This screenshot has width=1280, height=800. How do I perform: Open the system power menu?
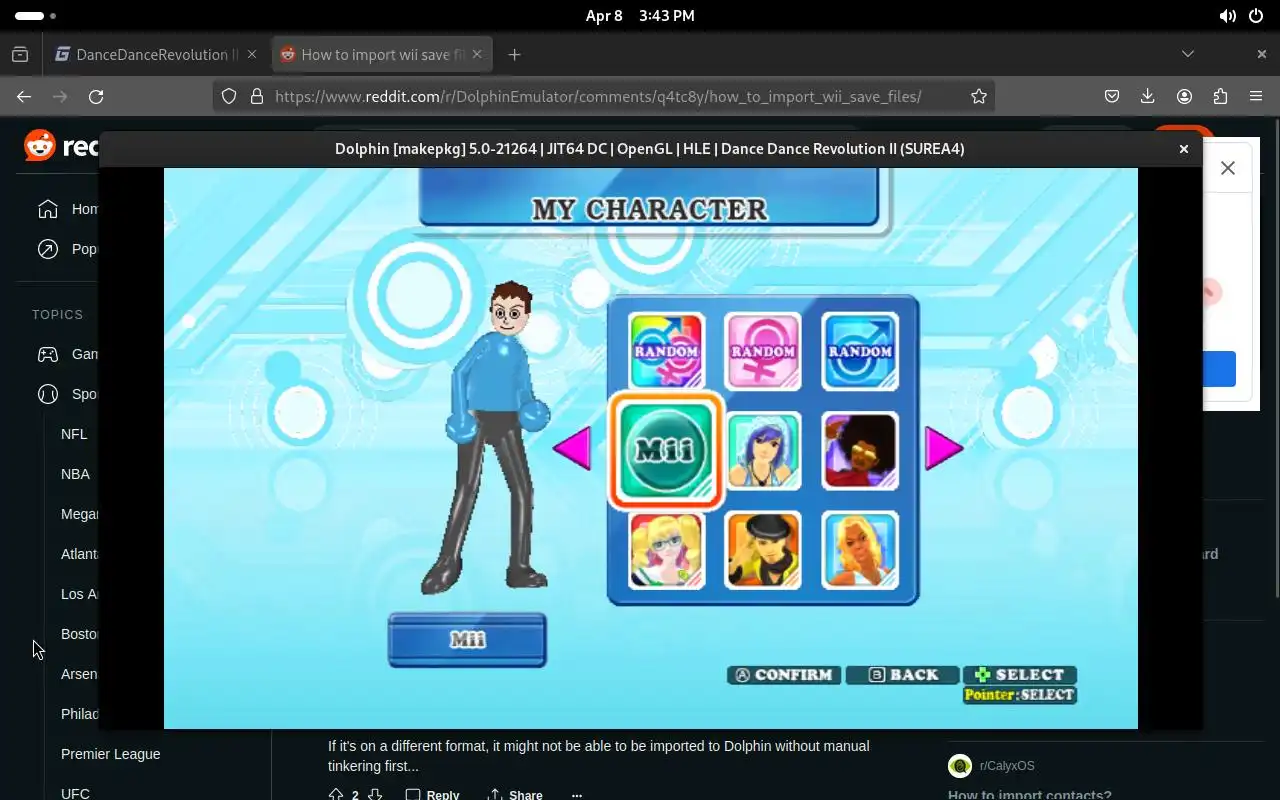point(1256,16)
